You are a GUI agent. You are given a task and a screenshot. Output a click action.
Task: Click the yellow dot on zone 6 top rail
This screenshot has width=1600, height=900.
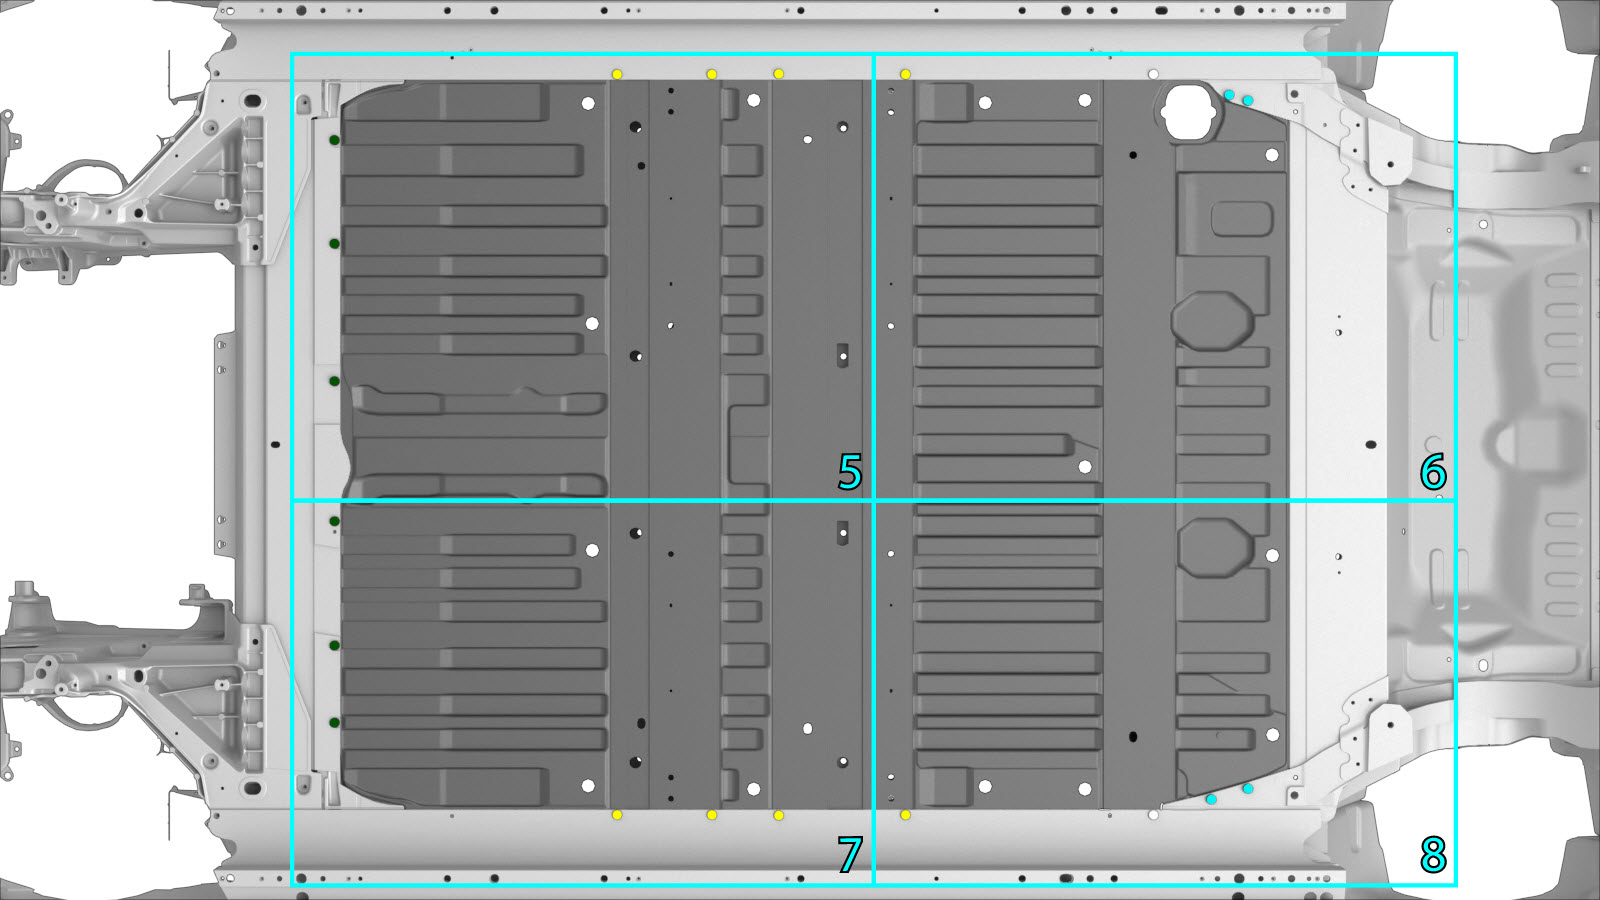(905, 74)
